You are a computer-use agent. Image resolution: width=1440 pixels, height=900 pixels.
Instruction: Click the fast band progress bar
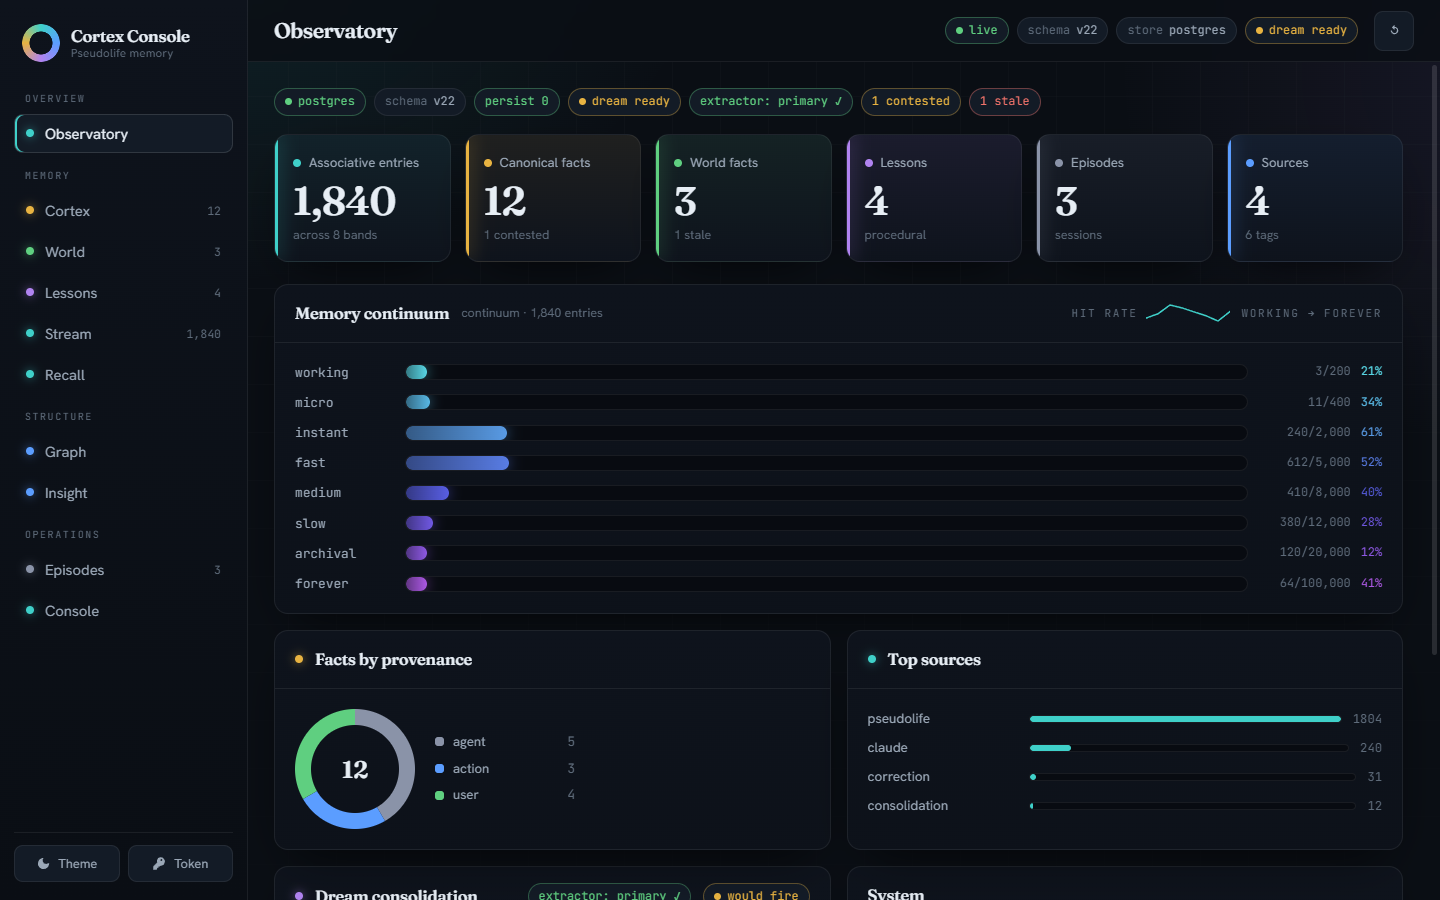(x=826, y=463)
